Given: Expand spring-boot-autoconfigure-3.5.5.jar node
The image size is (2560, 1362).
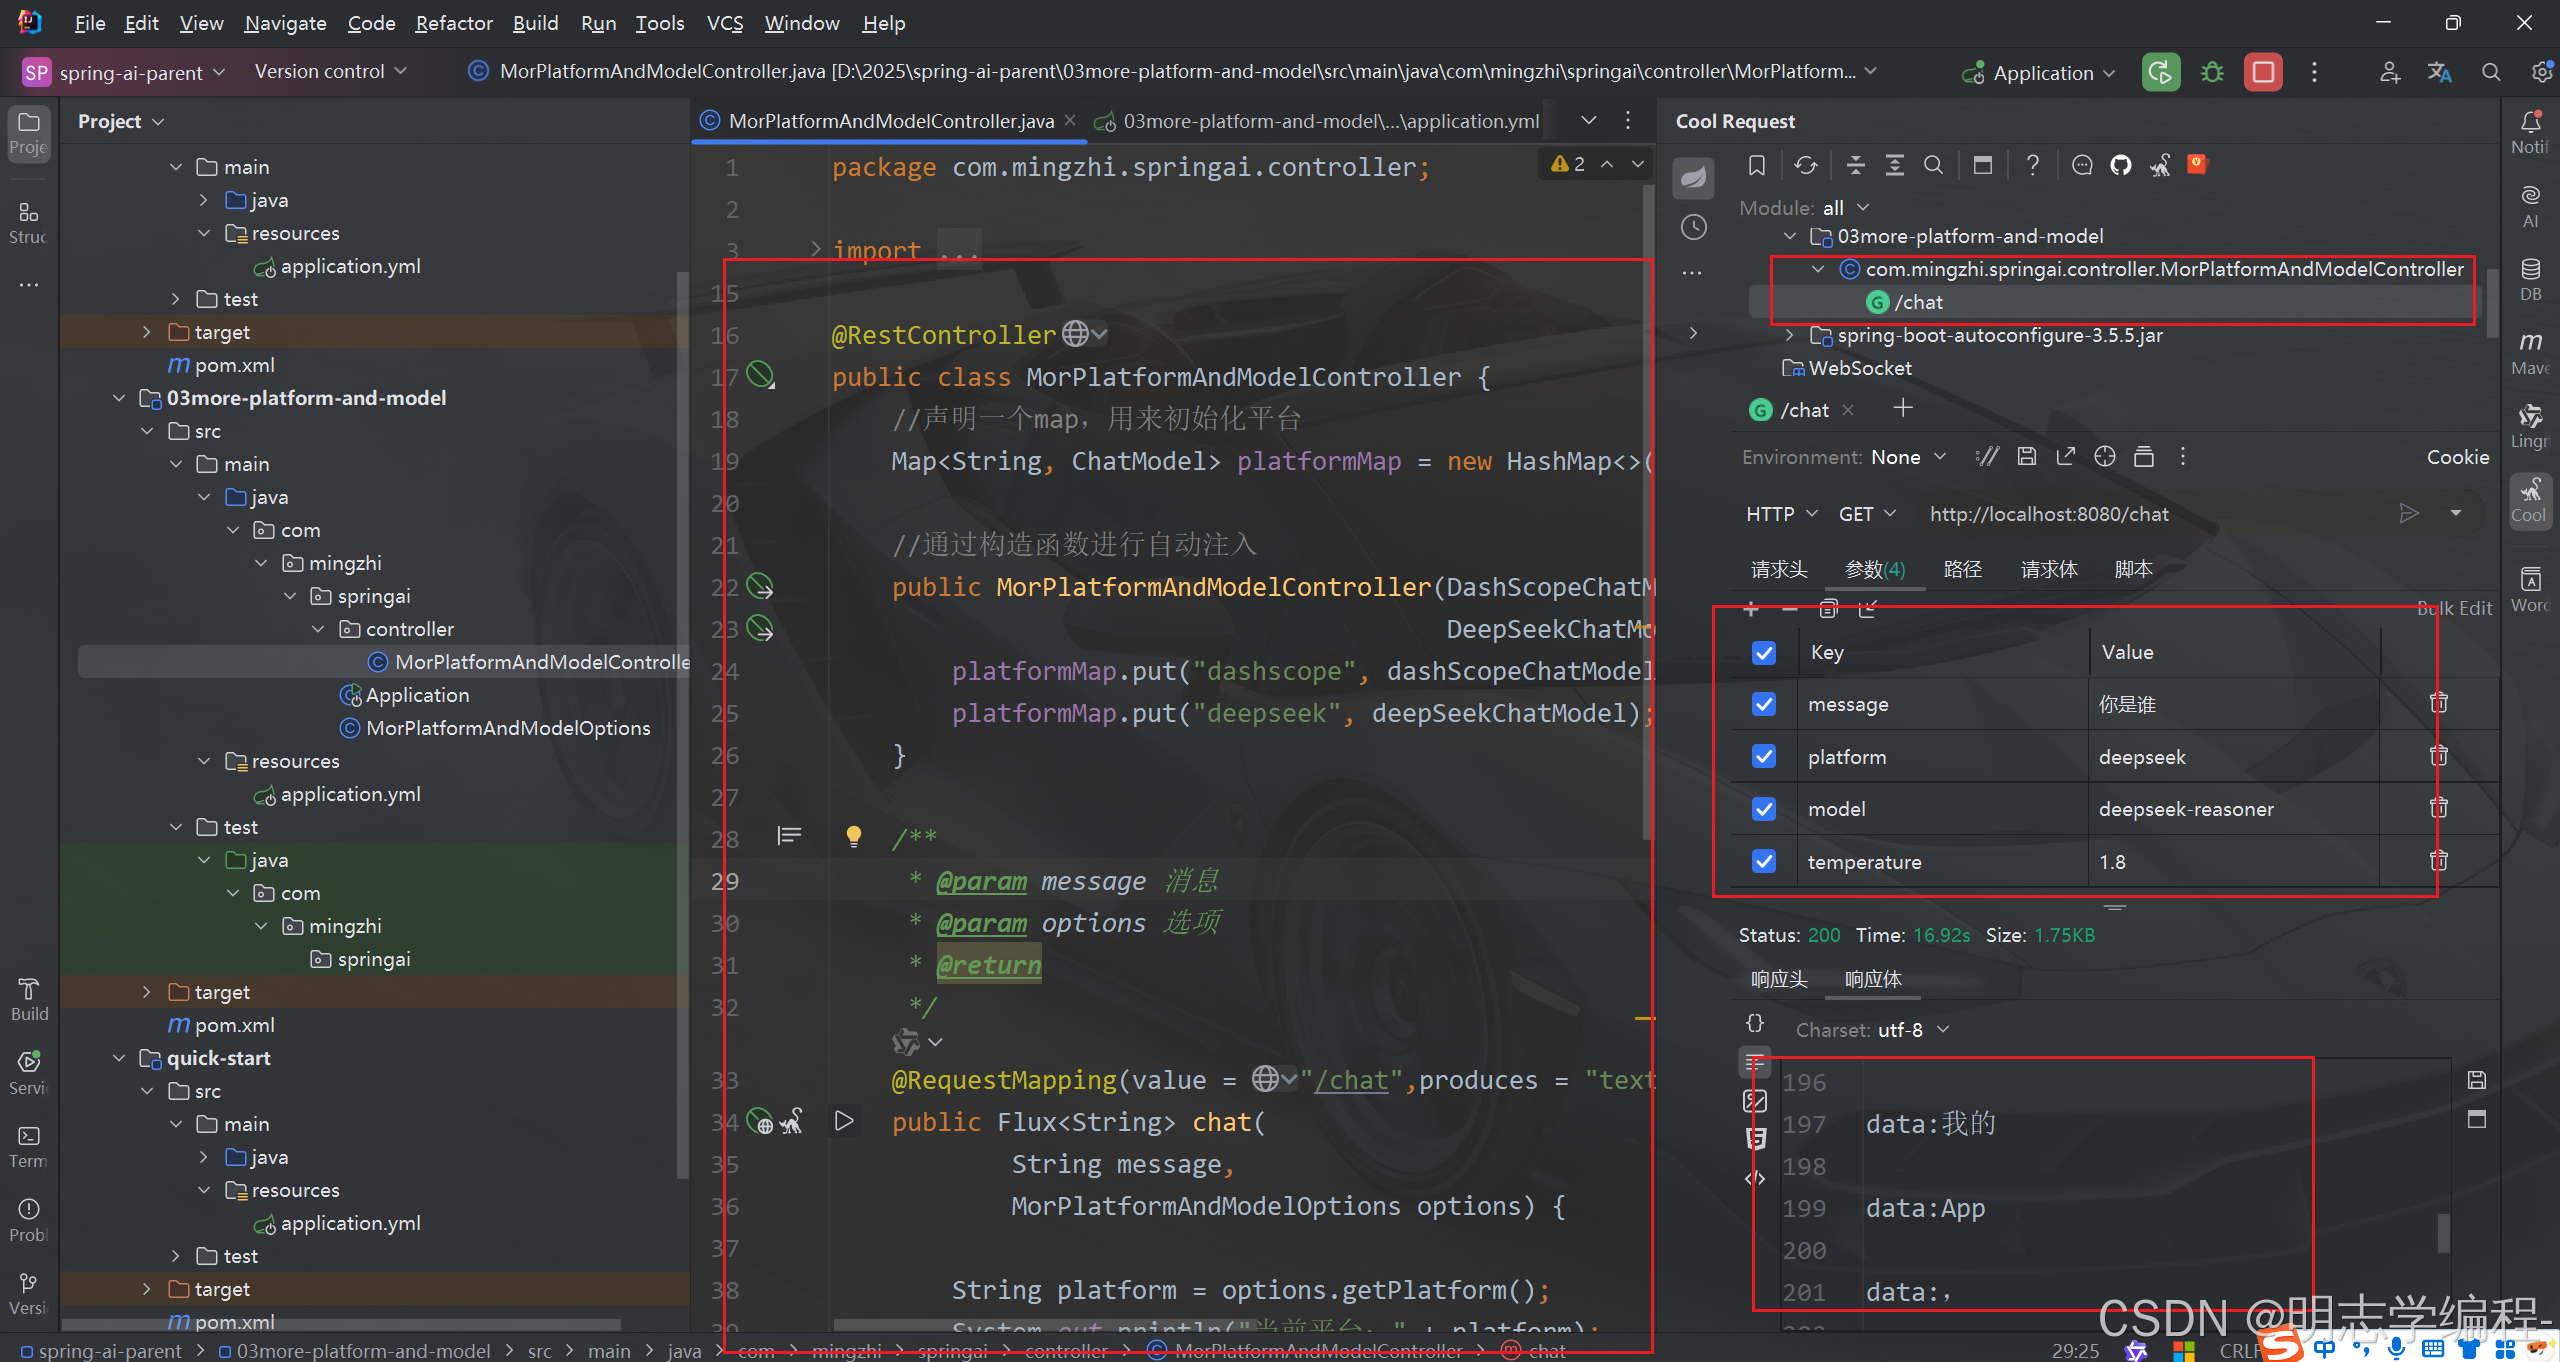Looking at the screenshot, I should coord(1790,335).
